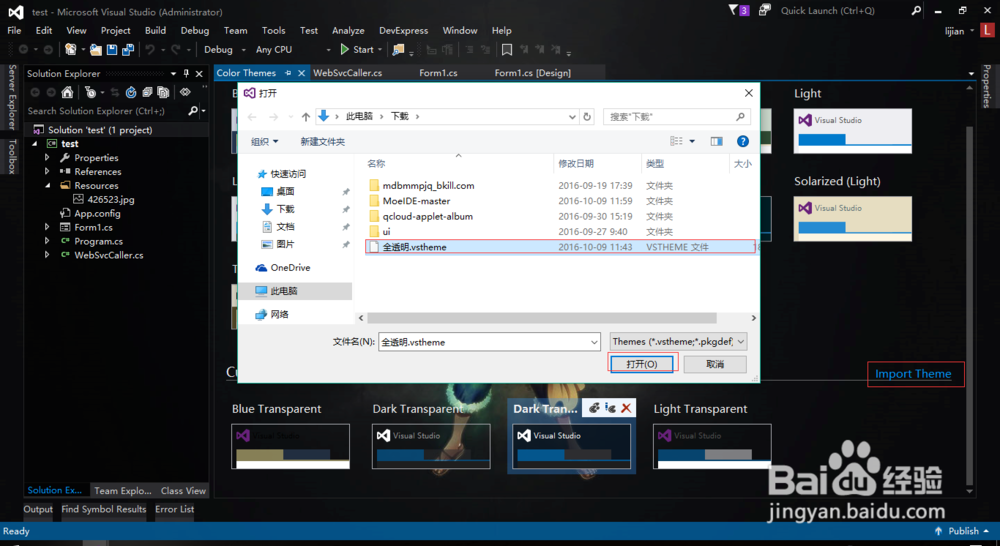
Task: Open the DevExpress menu
Action: (404, 31)
